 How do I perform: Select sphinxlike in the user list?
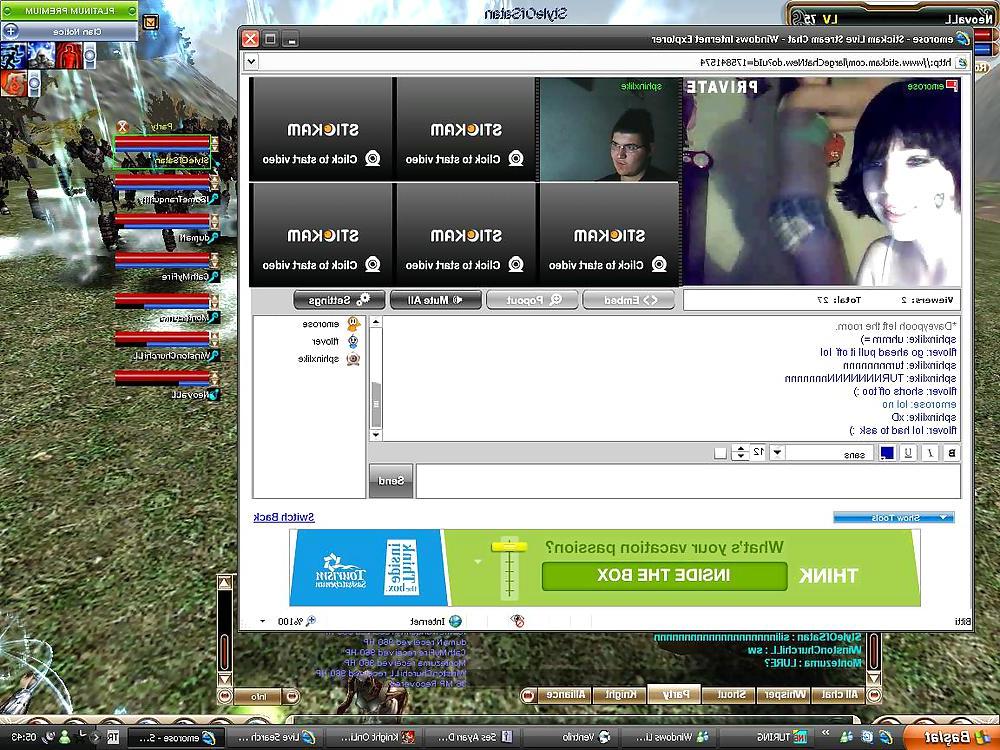318,358
